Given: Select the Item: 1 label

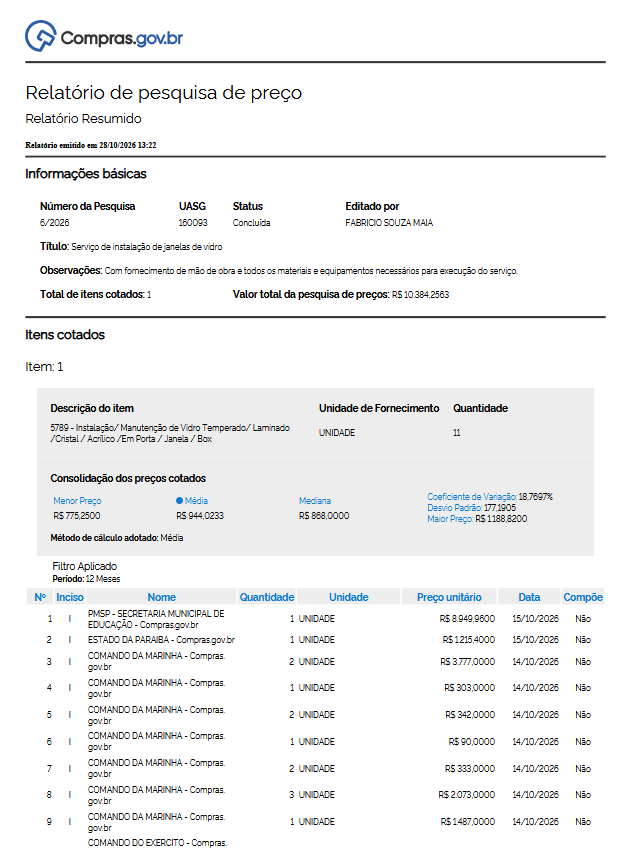Looking at the screenshot, I should point(44,366).
